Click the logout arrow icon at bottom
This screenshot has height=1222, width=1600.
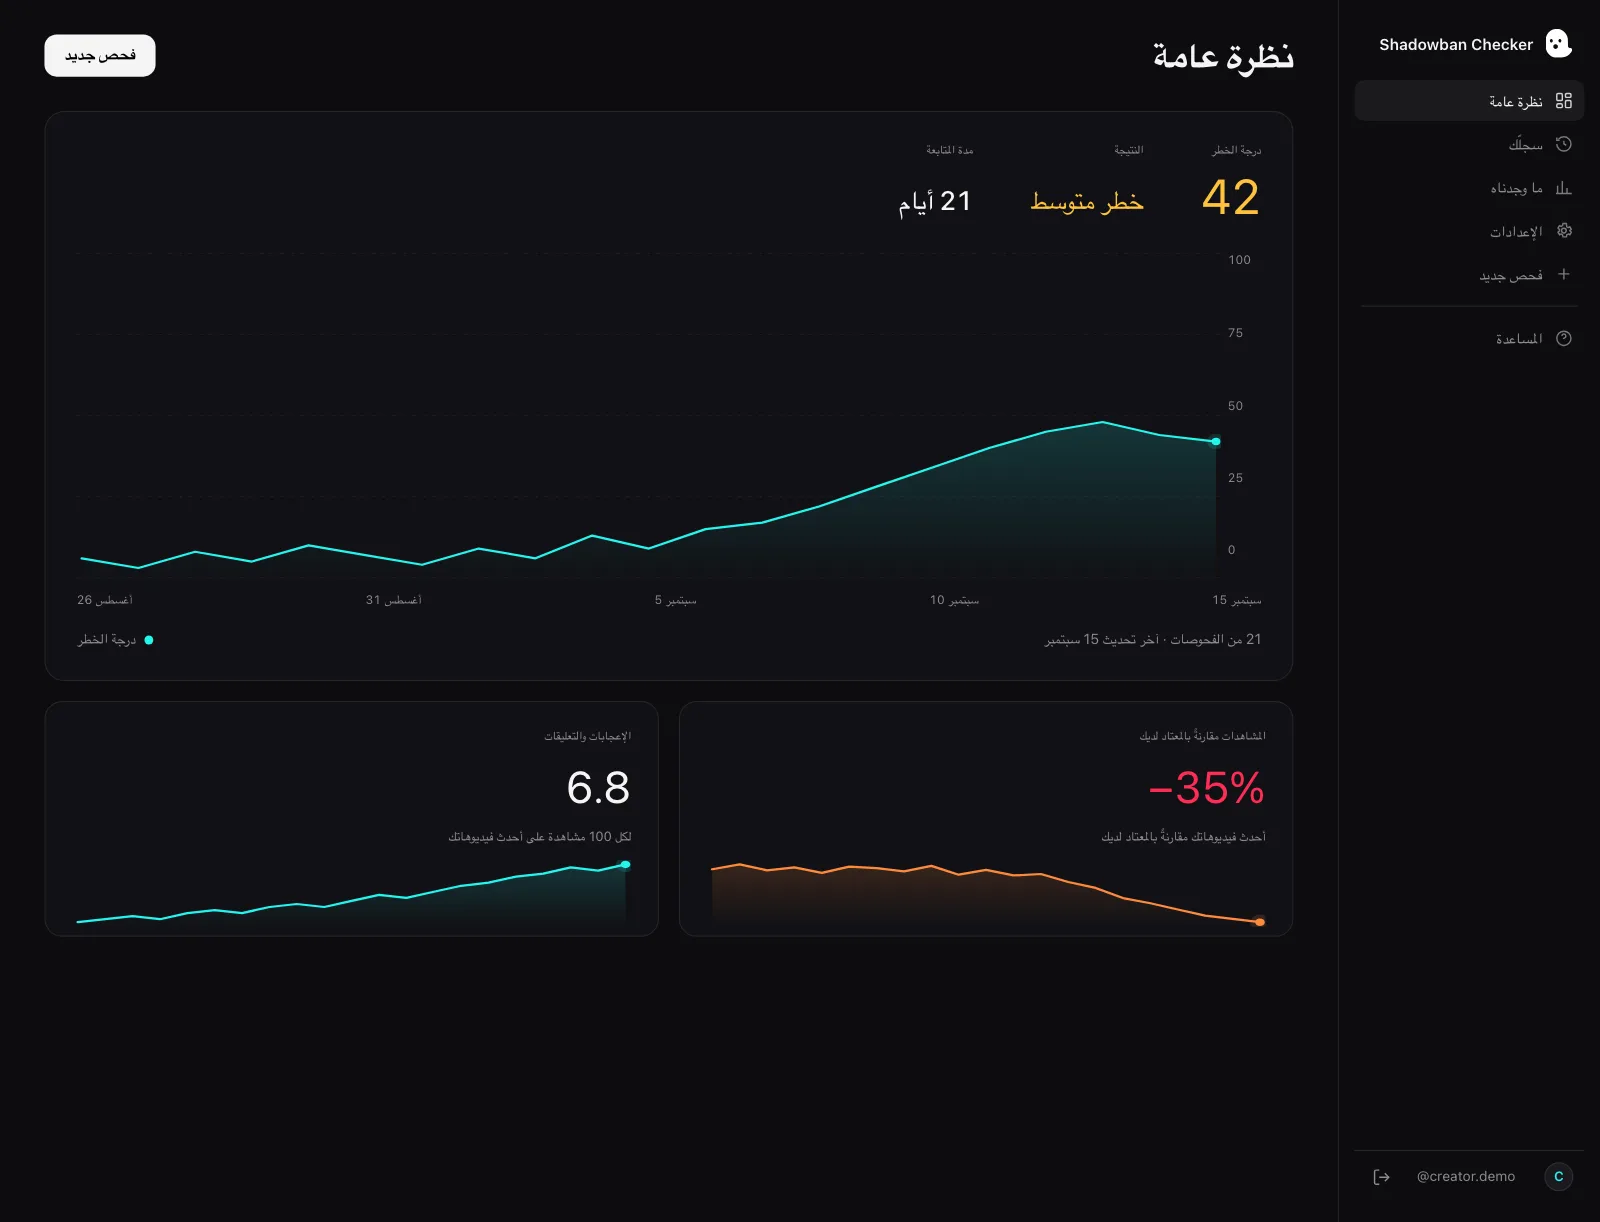coord(1381,1177)
